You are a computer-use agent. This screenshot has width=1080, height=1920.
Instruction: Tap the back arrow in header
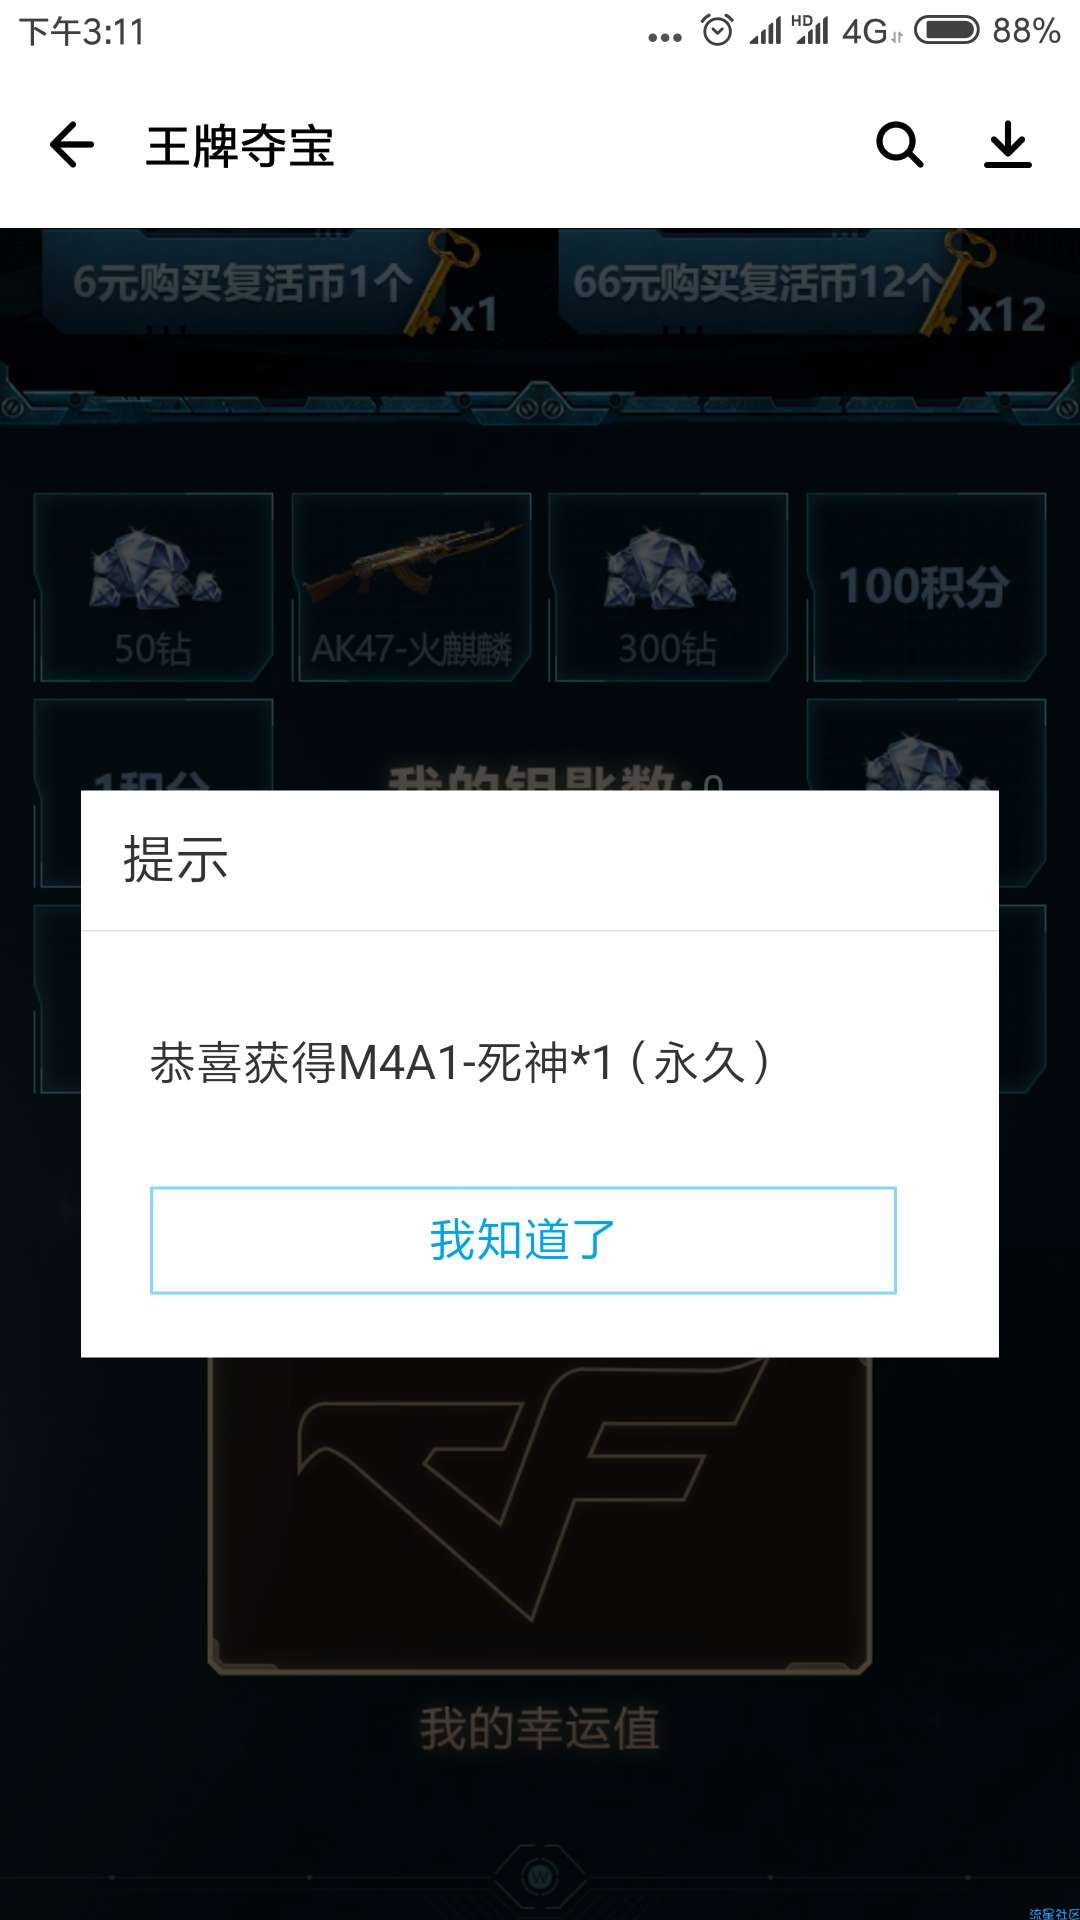pyautogui.click(x=72, y=145)
